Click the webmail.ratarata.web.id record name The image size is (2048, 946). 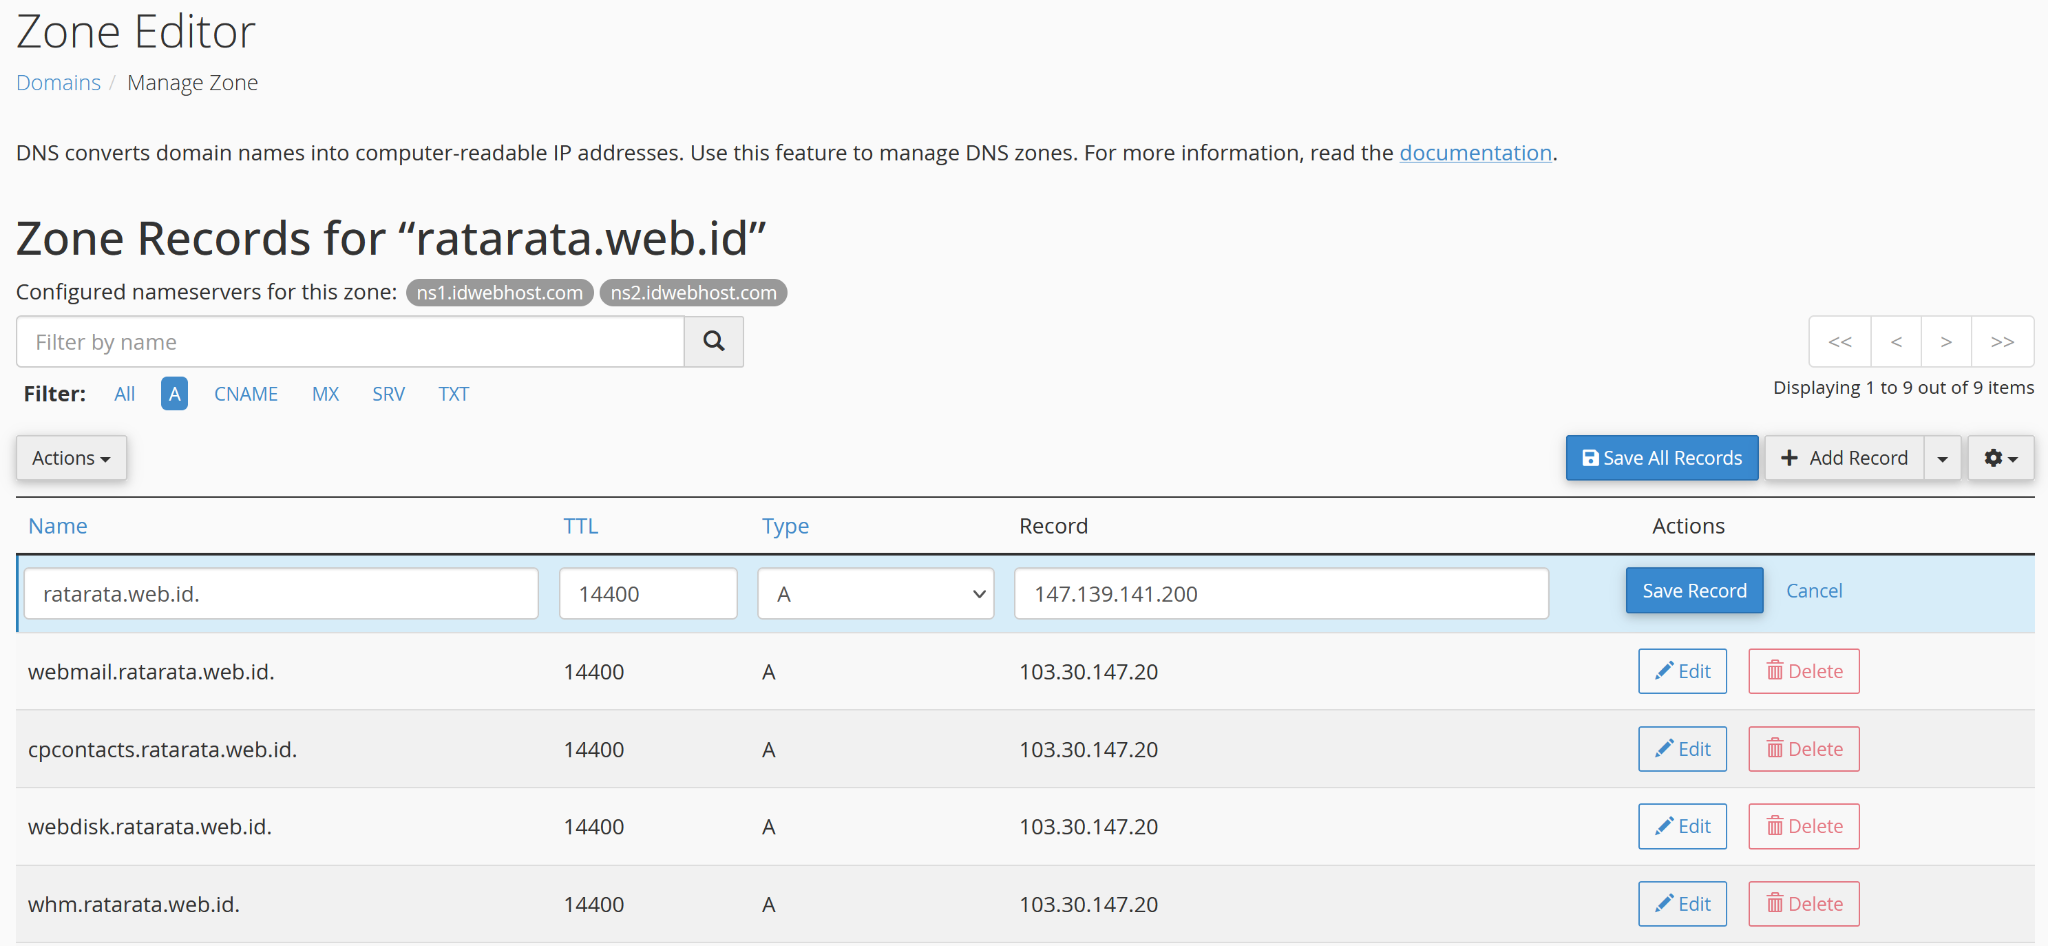pyautogui.click(x=151, y=672)
